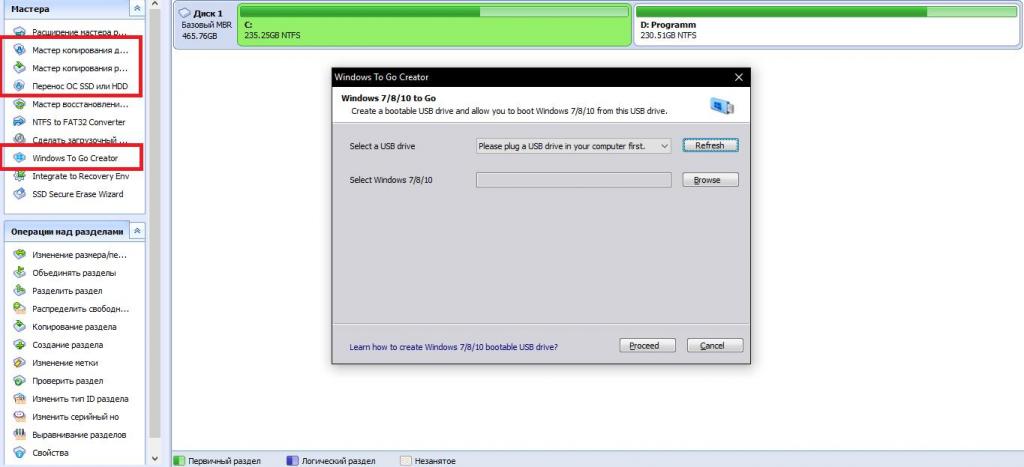The image size is (1024, 467).
Task: Click Browse to select Windows image
Action: (710, 180)
